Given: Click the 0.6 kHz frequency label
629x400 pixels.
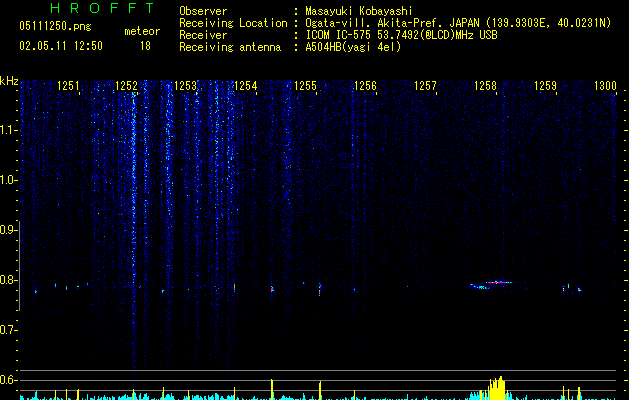Looking at the screenshot, I should tap(8, 380).
